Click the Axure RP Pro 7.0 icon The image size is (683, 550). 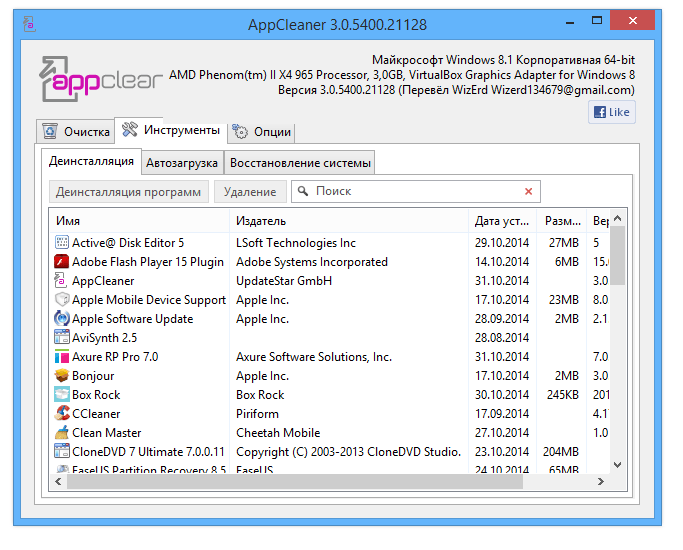click(62, 357)
